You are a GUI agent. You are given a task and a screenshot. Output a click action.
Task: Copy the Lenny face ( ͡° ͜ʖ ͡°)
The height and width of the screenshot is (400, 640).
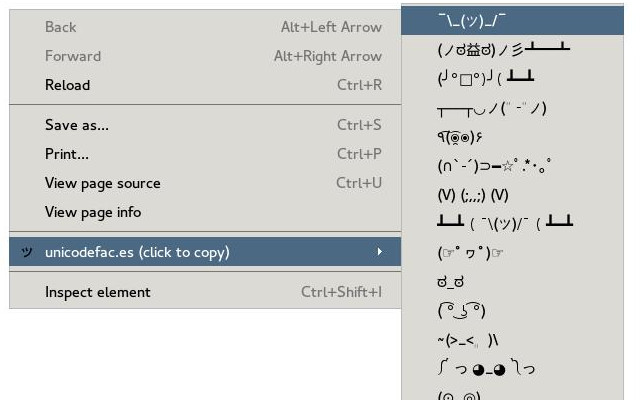pos(512,311)
